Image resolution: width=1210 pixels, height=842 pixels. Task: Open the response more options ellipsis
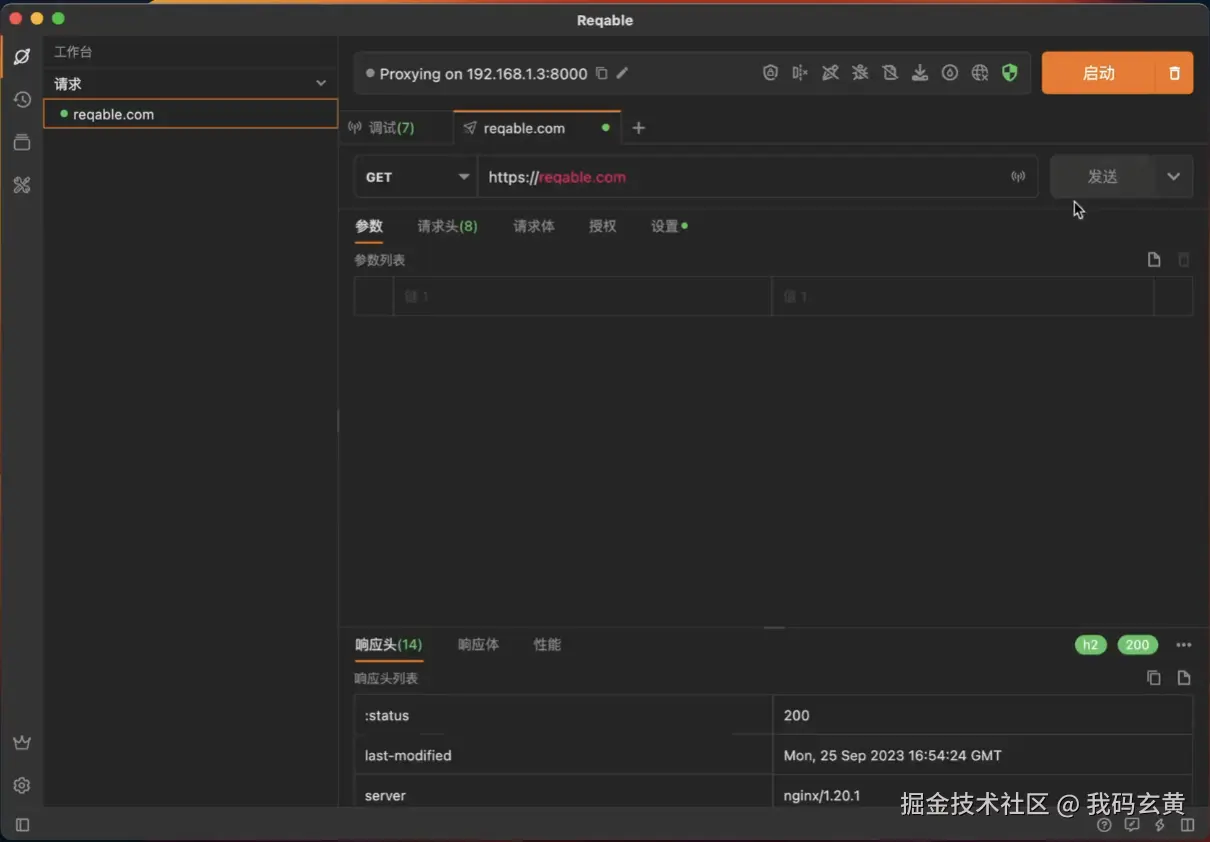(1184, 645)
